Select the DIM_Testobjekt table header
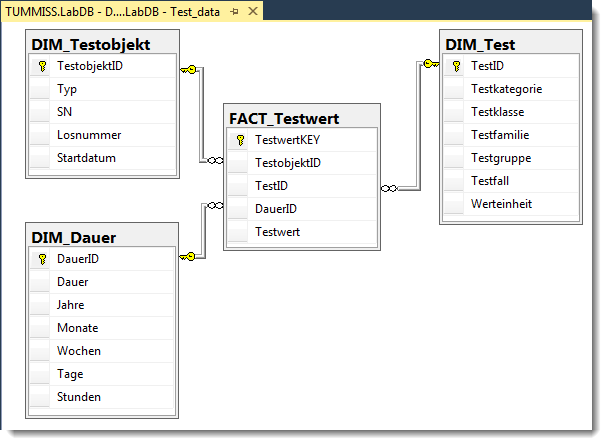607x445 pixels. tap(102, 44)
